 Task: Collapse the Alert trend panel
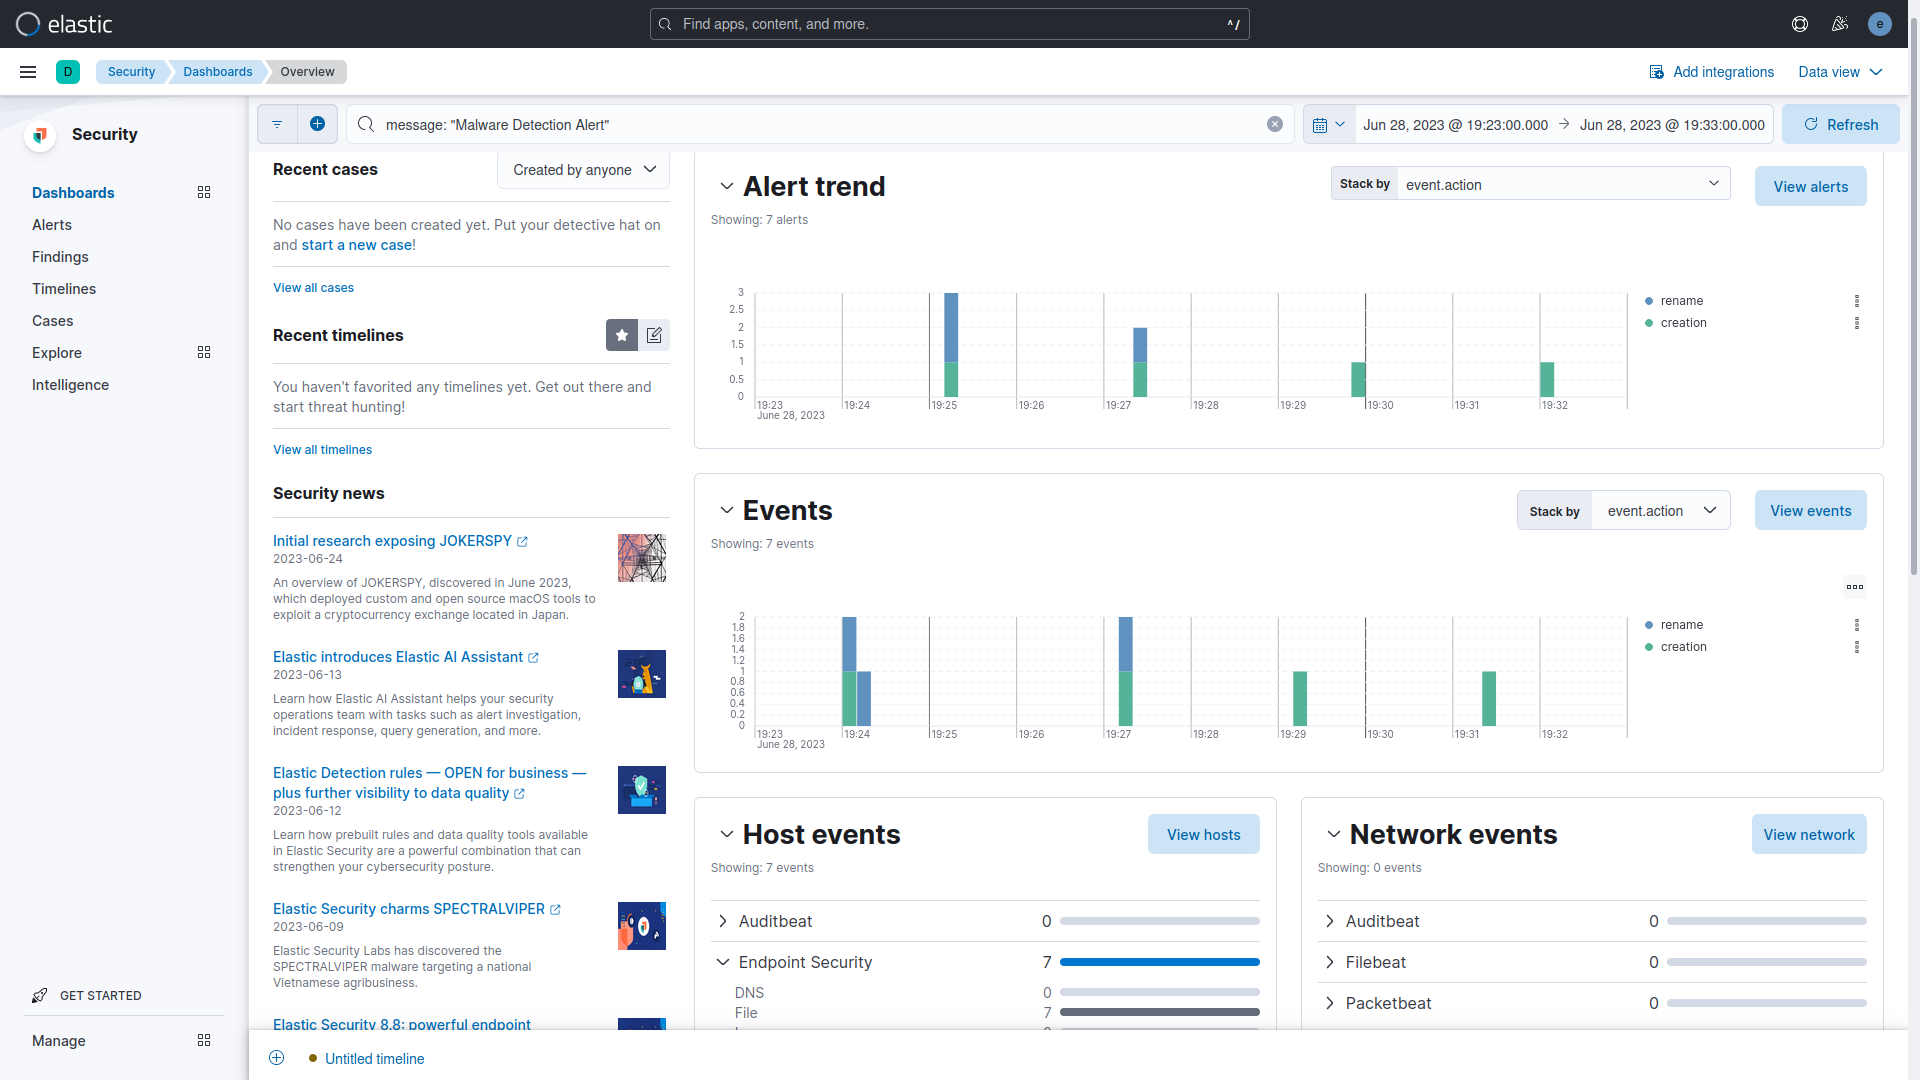[727, 187]
